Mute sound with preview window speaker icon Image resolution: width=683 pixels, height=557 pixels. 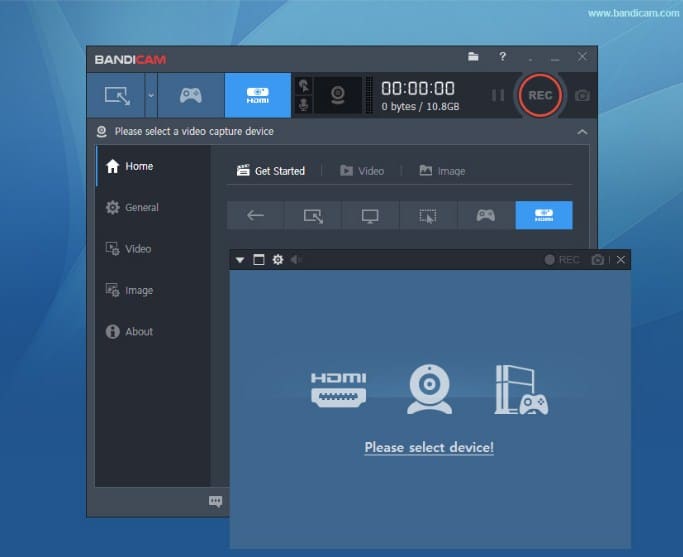click(x=296, y=260)
